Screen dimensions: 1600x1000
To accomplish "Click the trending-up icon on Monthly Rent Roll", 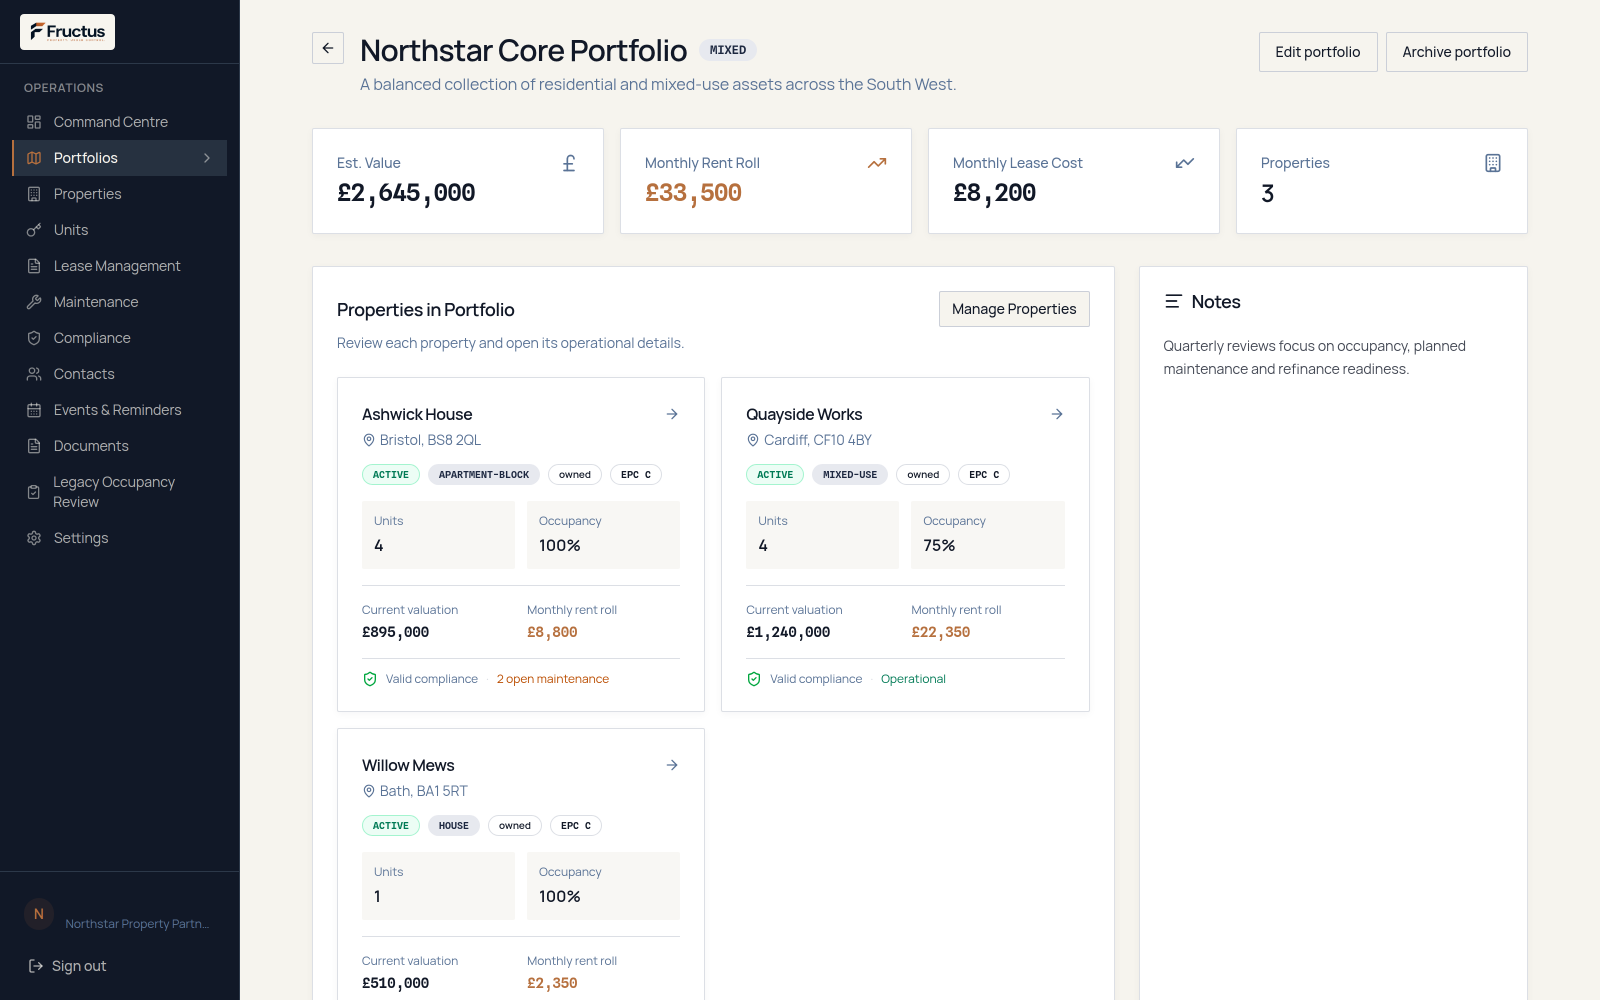I will point(877,163).
